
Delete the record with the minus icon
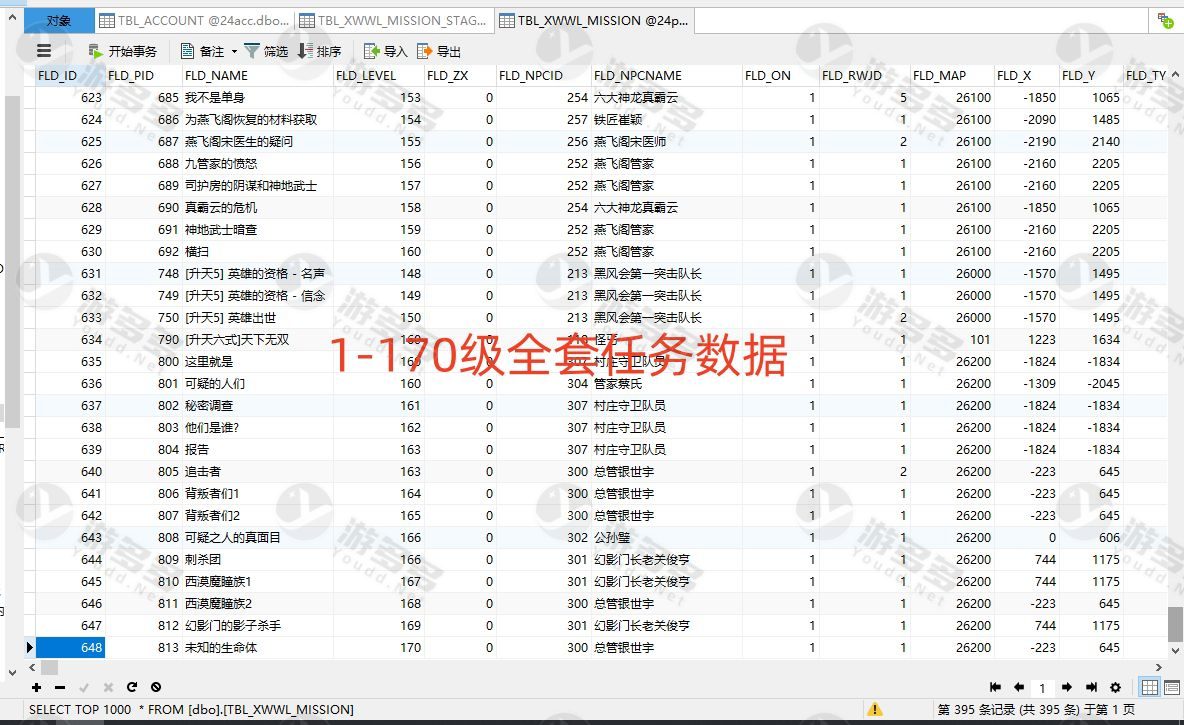60,687
